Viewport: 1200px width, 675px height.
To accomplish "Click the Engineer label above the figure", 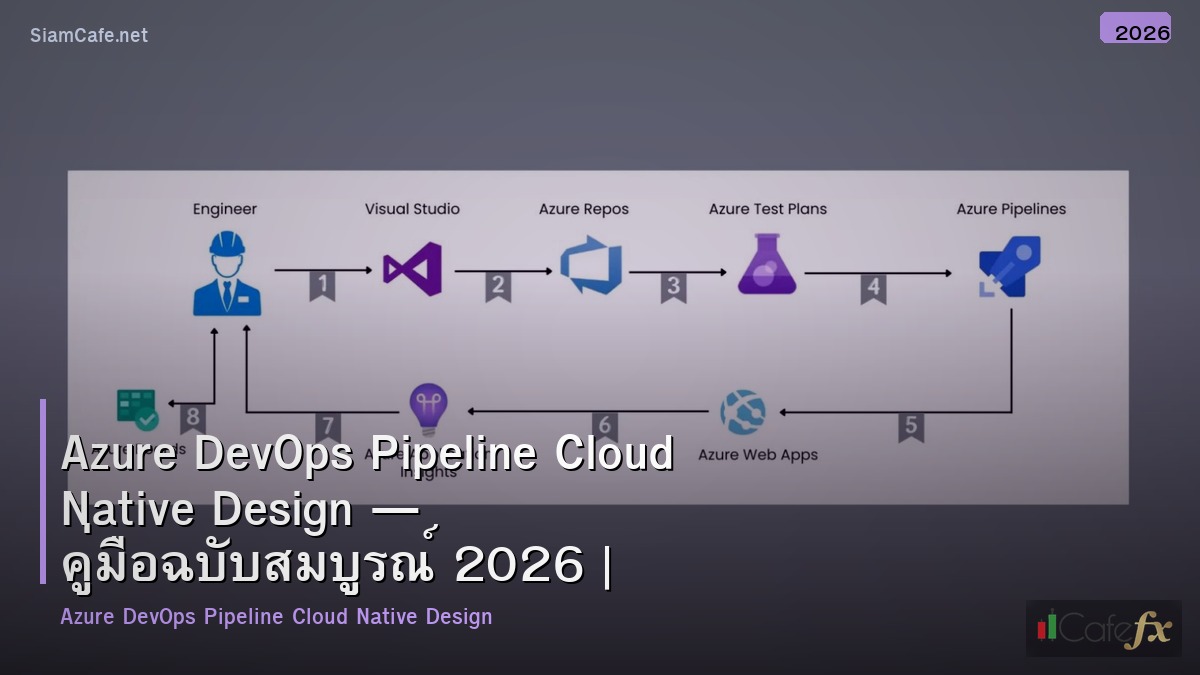I will coord(225,209).
